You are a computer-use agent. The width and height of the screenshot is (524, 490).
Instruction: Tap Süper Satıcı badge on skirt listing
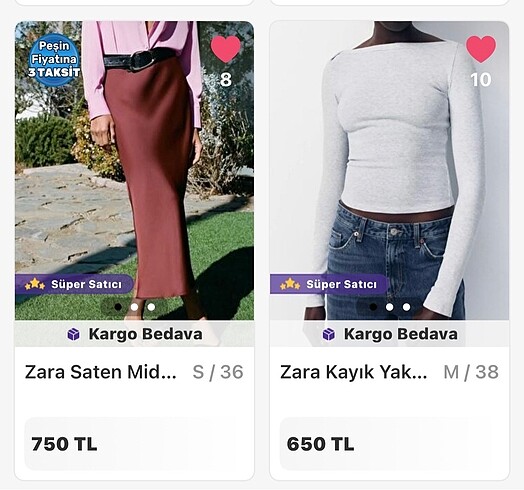(x=74, y=284)
